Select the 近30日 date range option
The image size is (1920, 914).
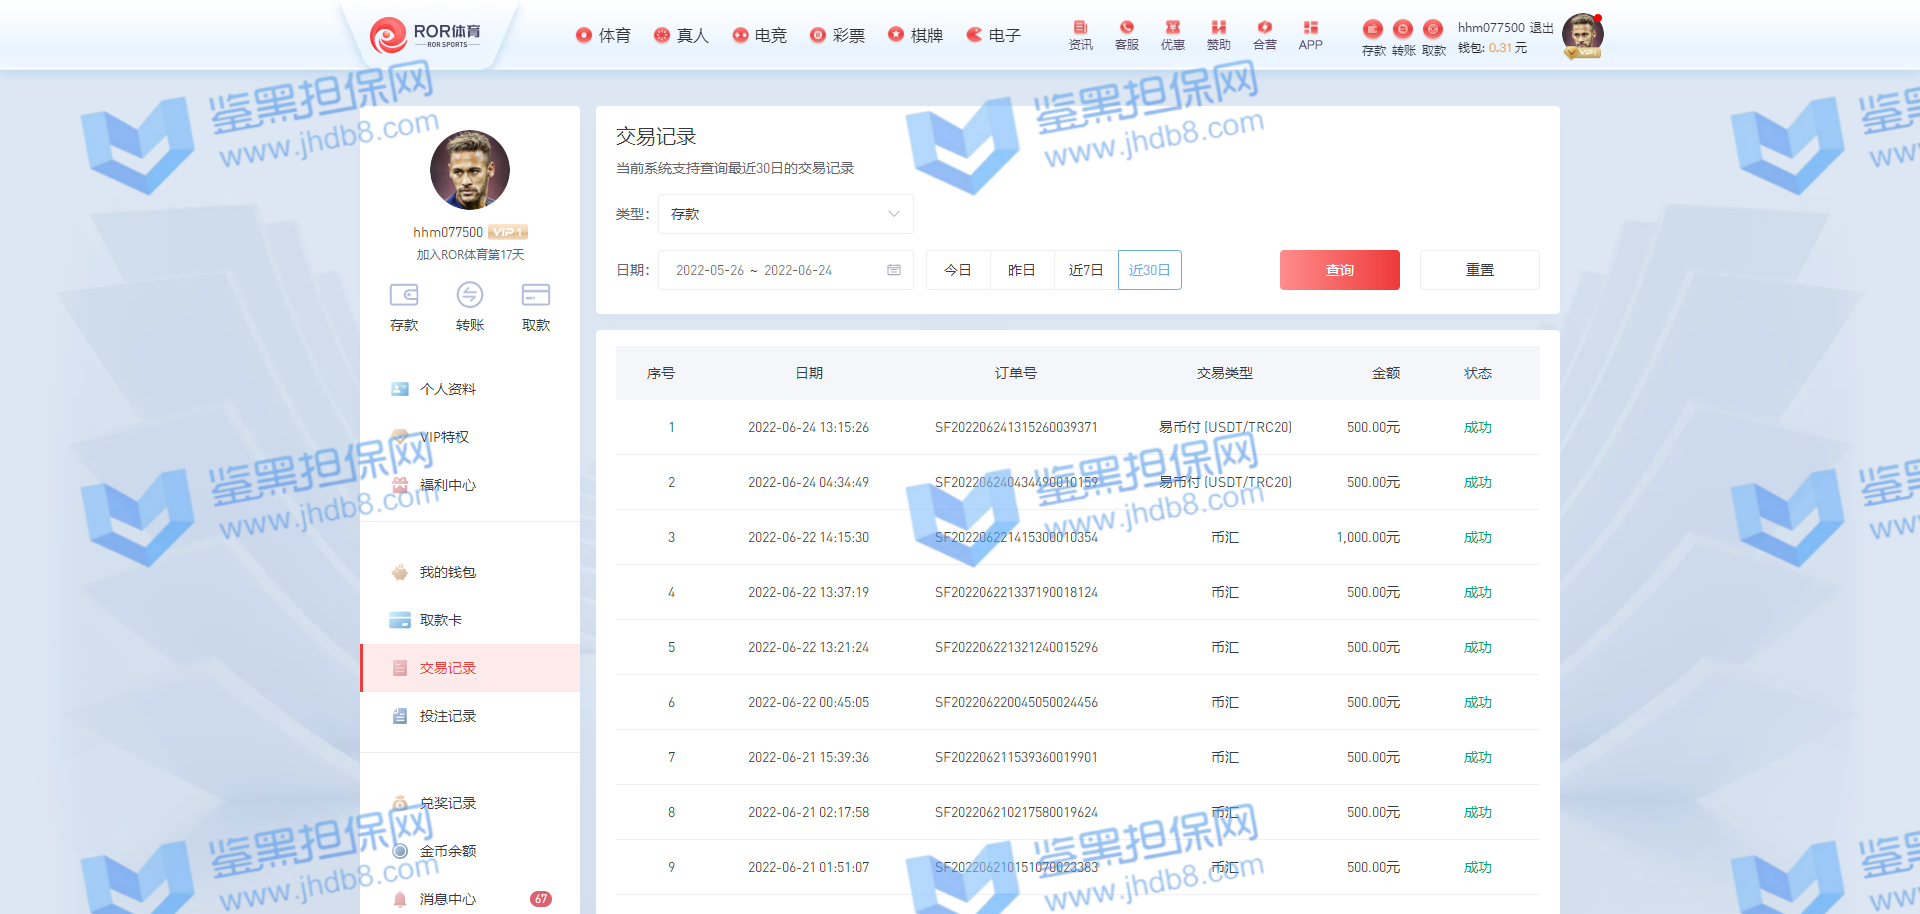pos(1149,270)
